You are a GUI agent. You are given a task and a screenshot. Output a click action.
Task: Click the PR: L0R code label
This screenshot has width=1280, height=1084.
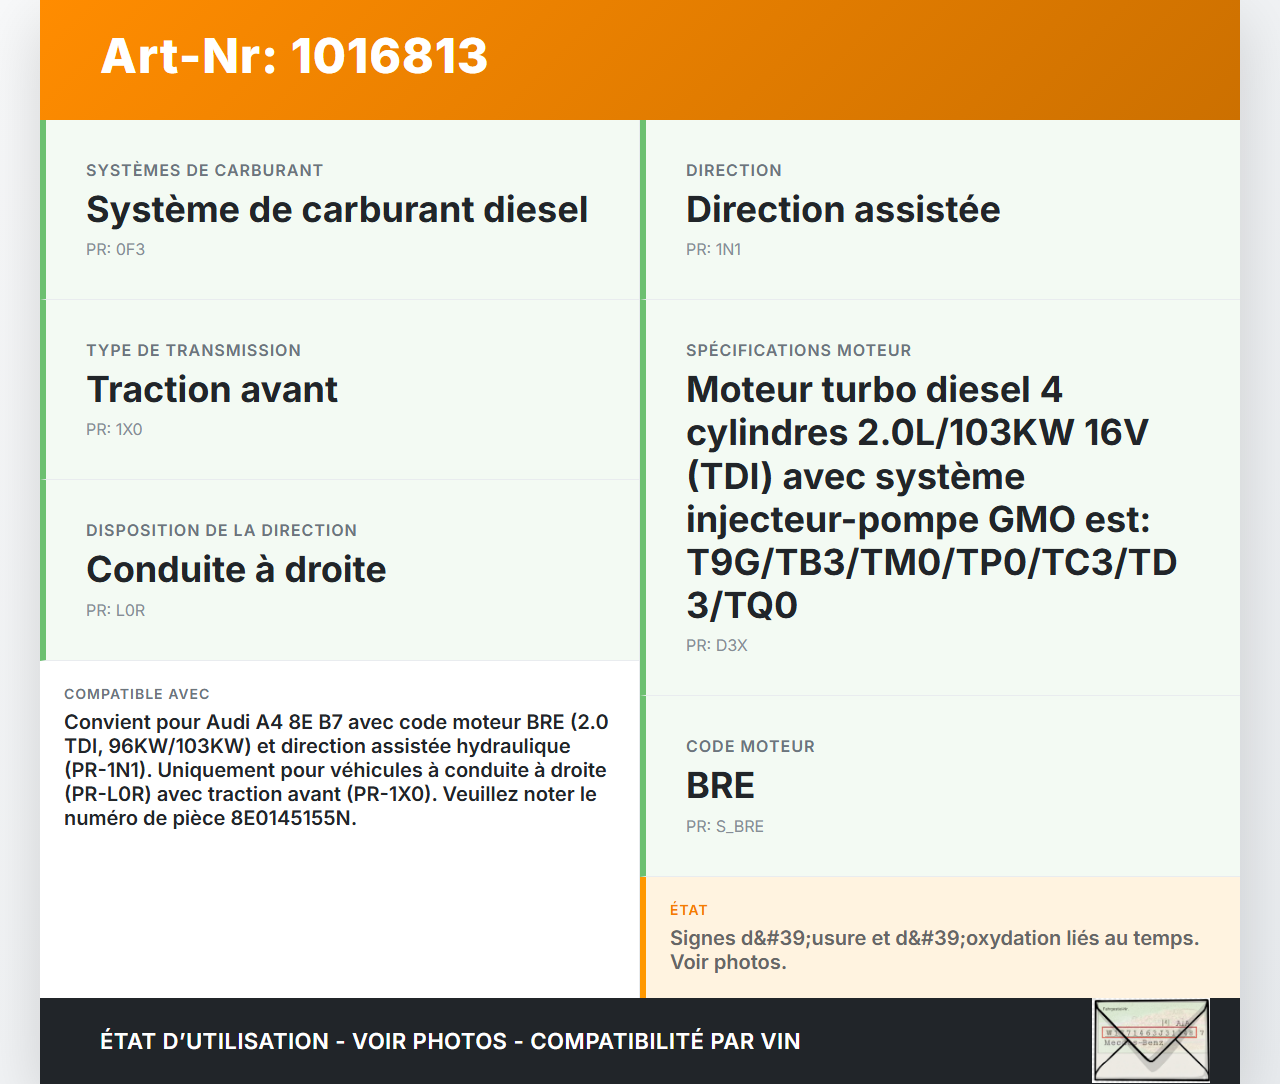[x=115, y=610]
